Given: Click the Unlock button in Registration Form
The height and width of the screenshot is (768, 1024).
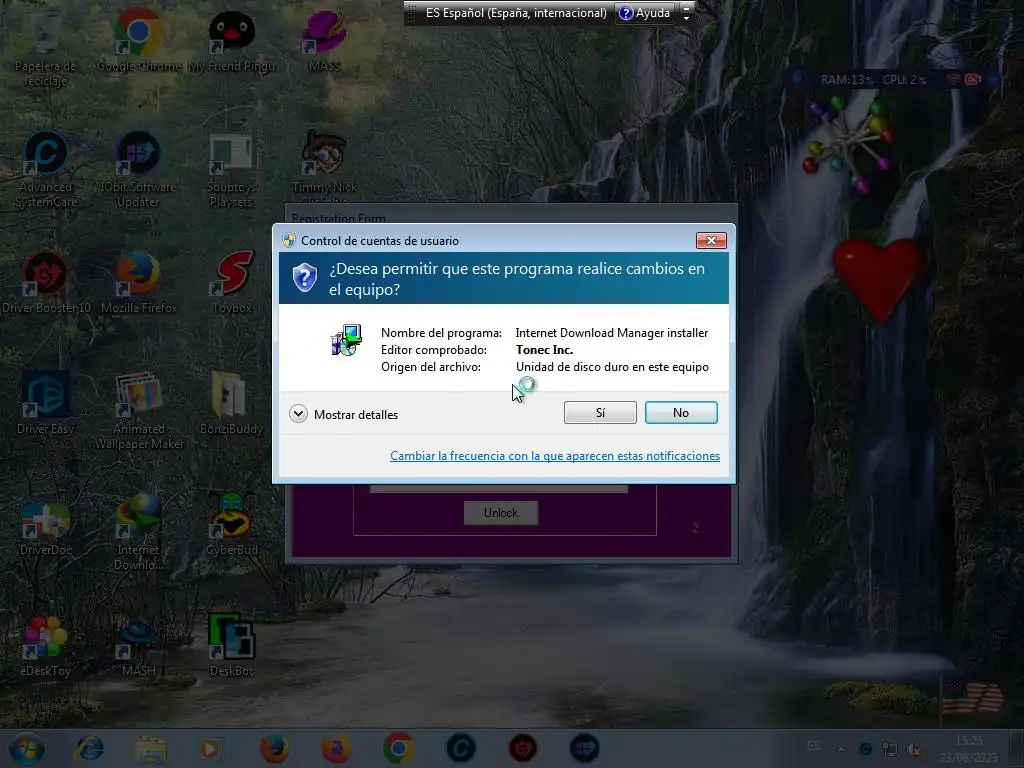Looking at the screenshot, I should click(501, 513).
